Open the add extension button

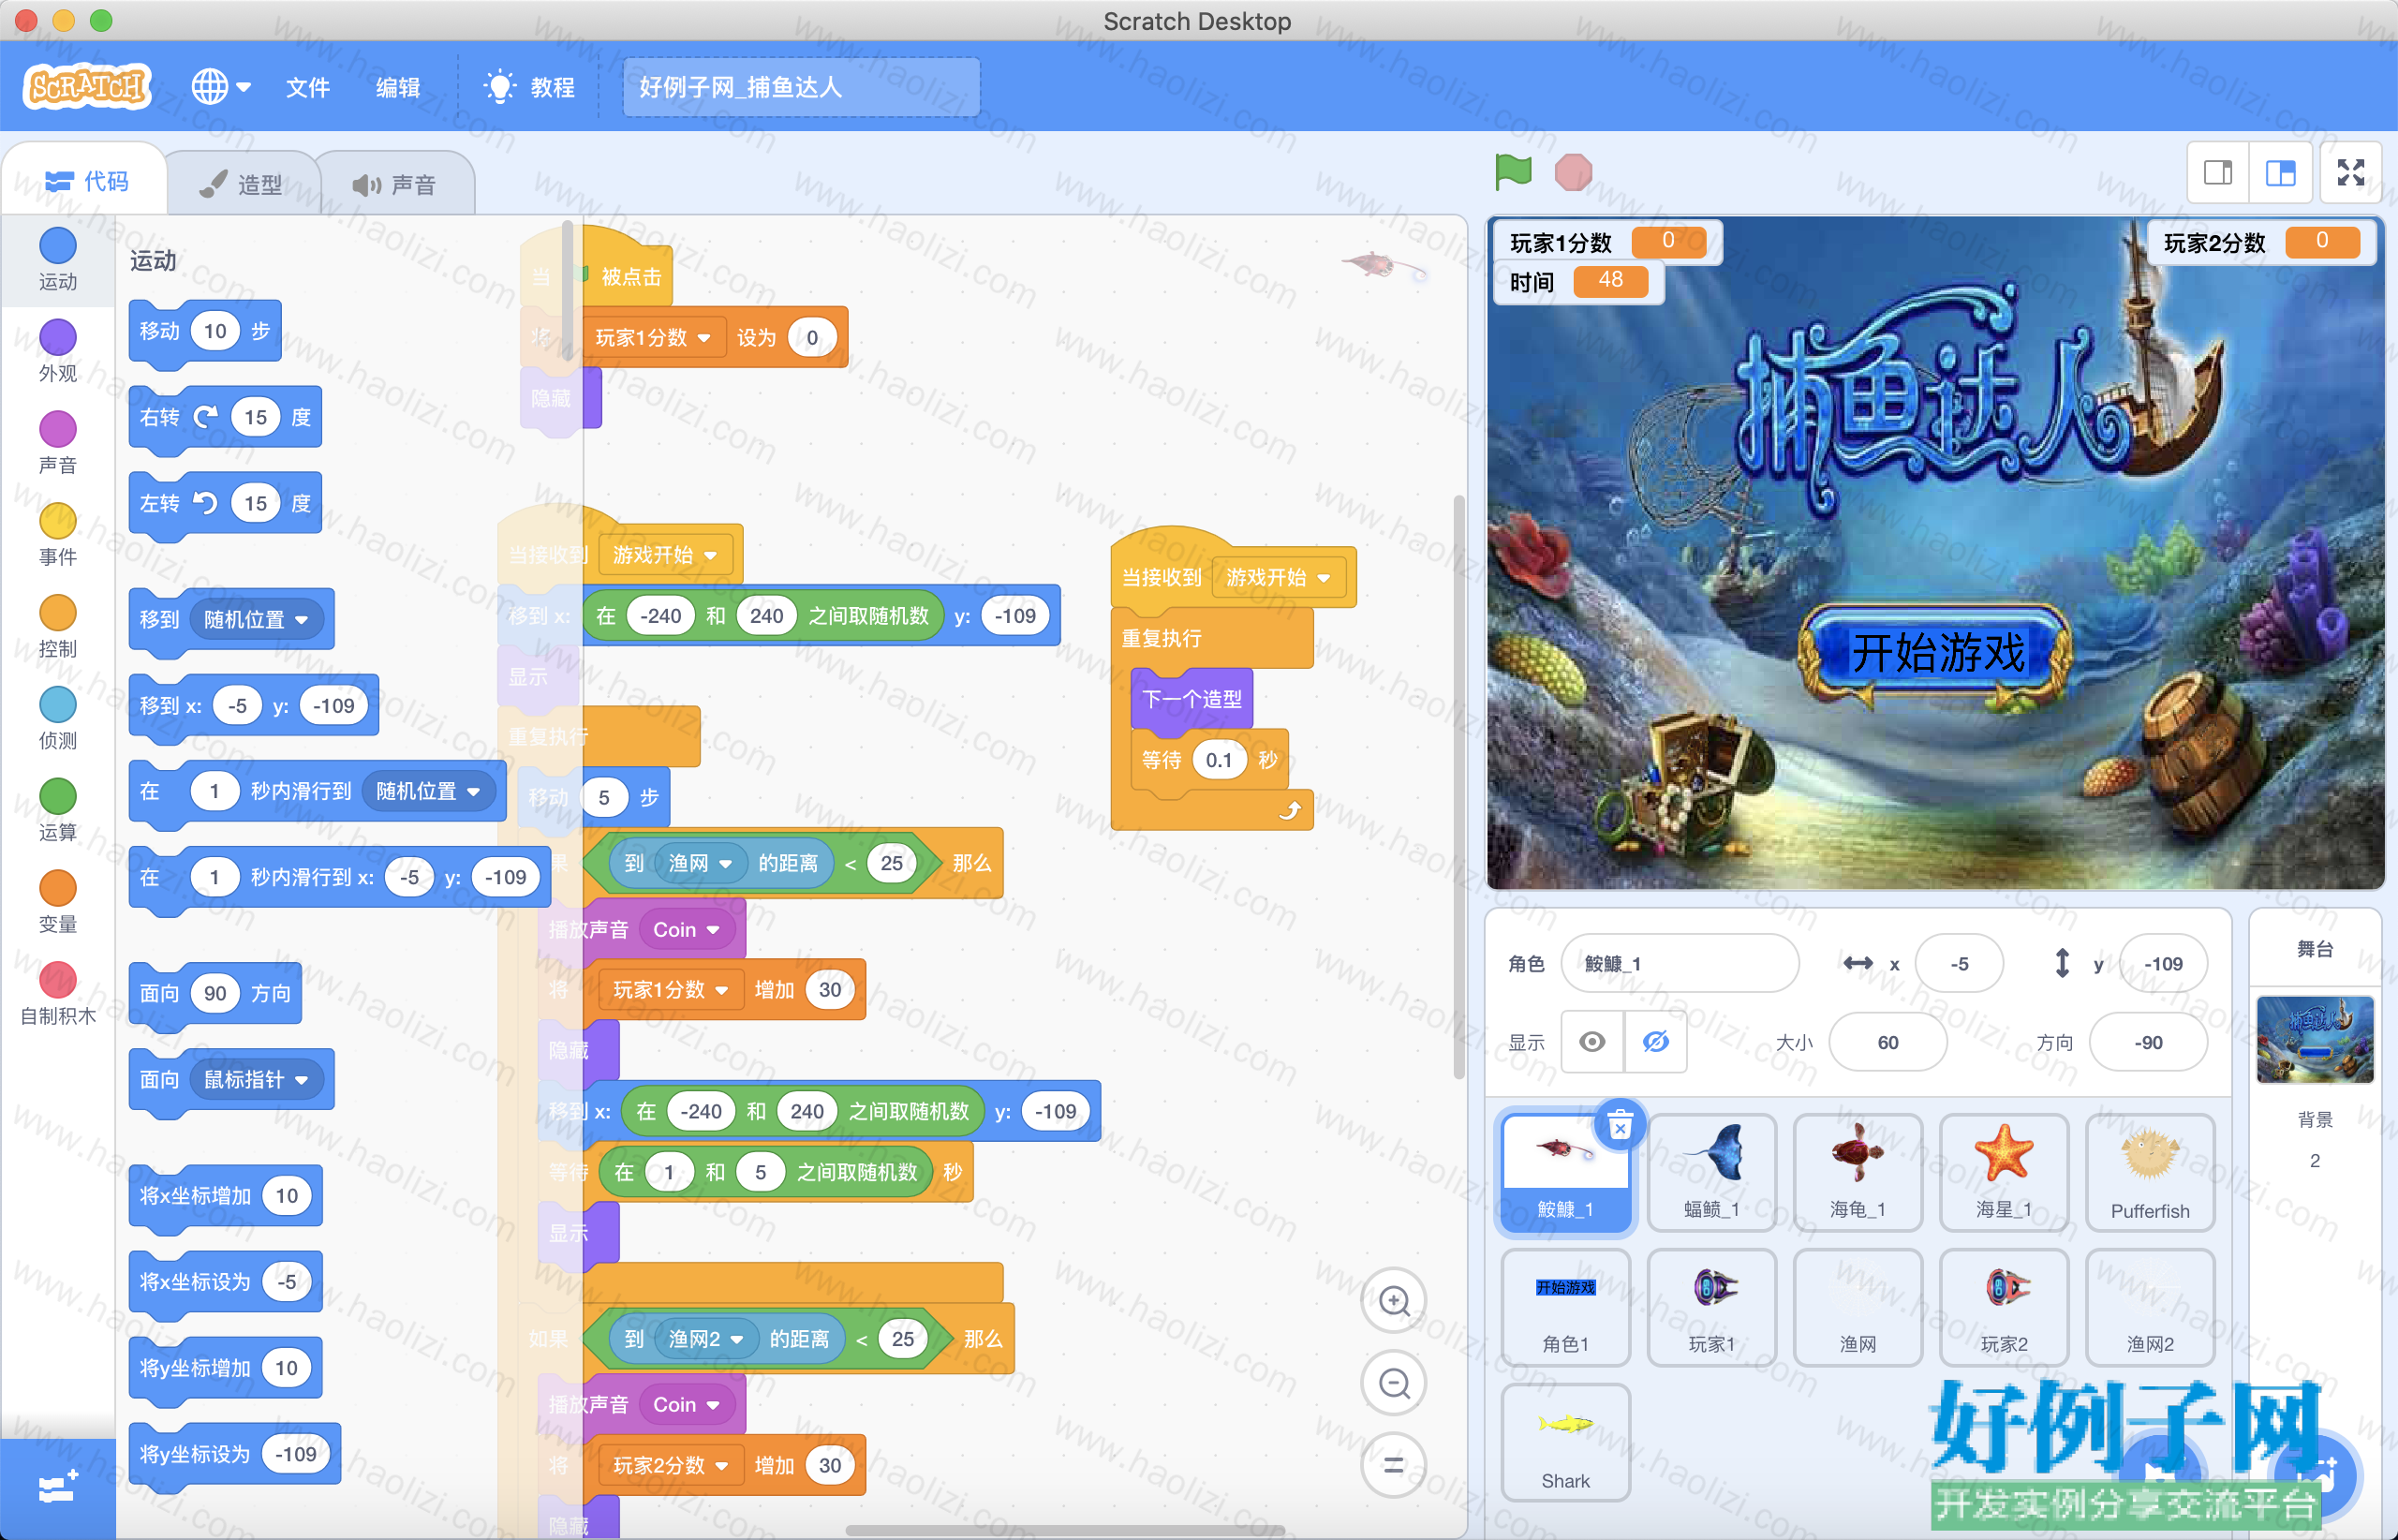click(58, 1489)
